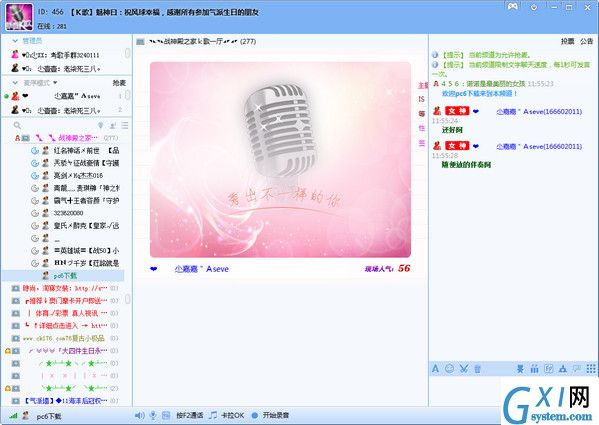The width and height of the screenshot is (599, 425).
Task: Click 开始录音 to start recording
Action: tap(276, 415)
